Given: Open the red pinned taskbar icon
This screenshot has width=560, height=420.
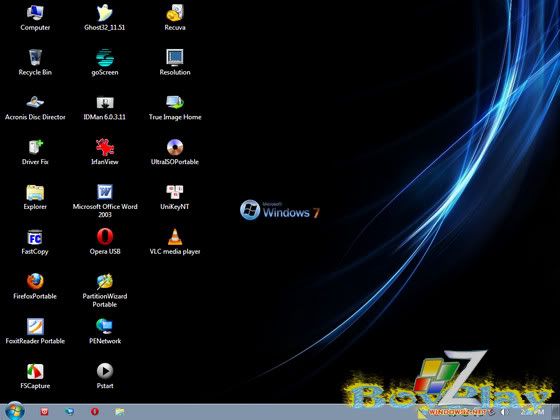Looking at the screenshot, I should (44, 412).
